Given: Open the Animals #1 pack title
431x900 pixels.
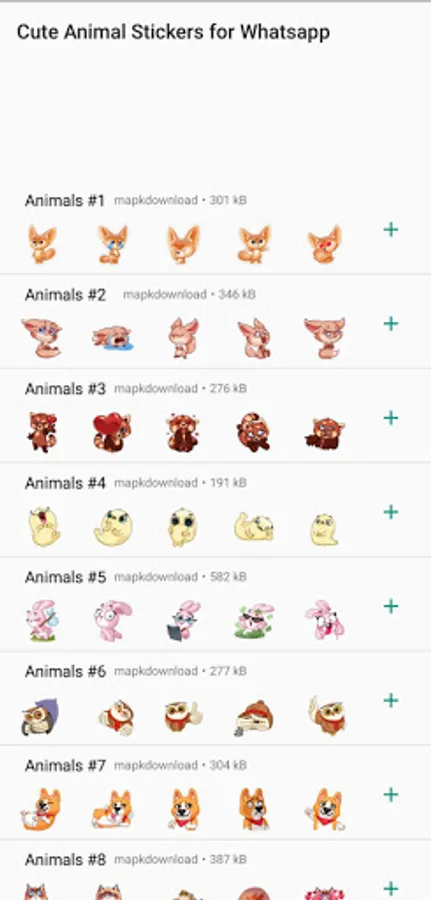Looking at the screenshot, I should [x=65, y=201].
